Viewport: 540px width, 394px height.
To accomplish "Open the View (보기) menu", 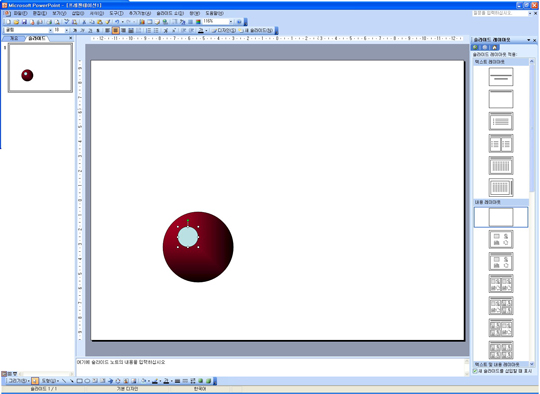I will click(x=59, y=13).
